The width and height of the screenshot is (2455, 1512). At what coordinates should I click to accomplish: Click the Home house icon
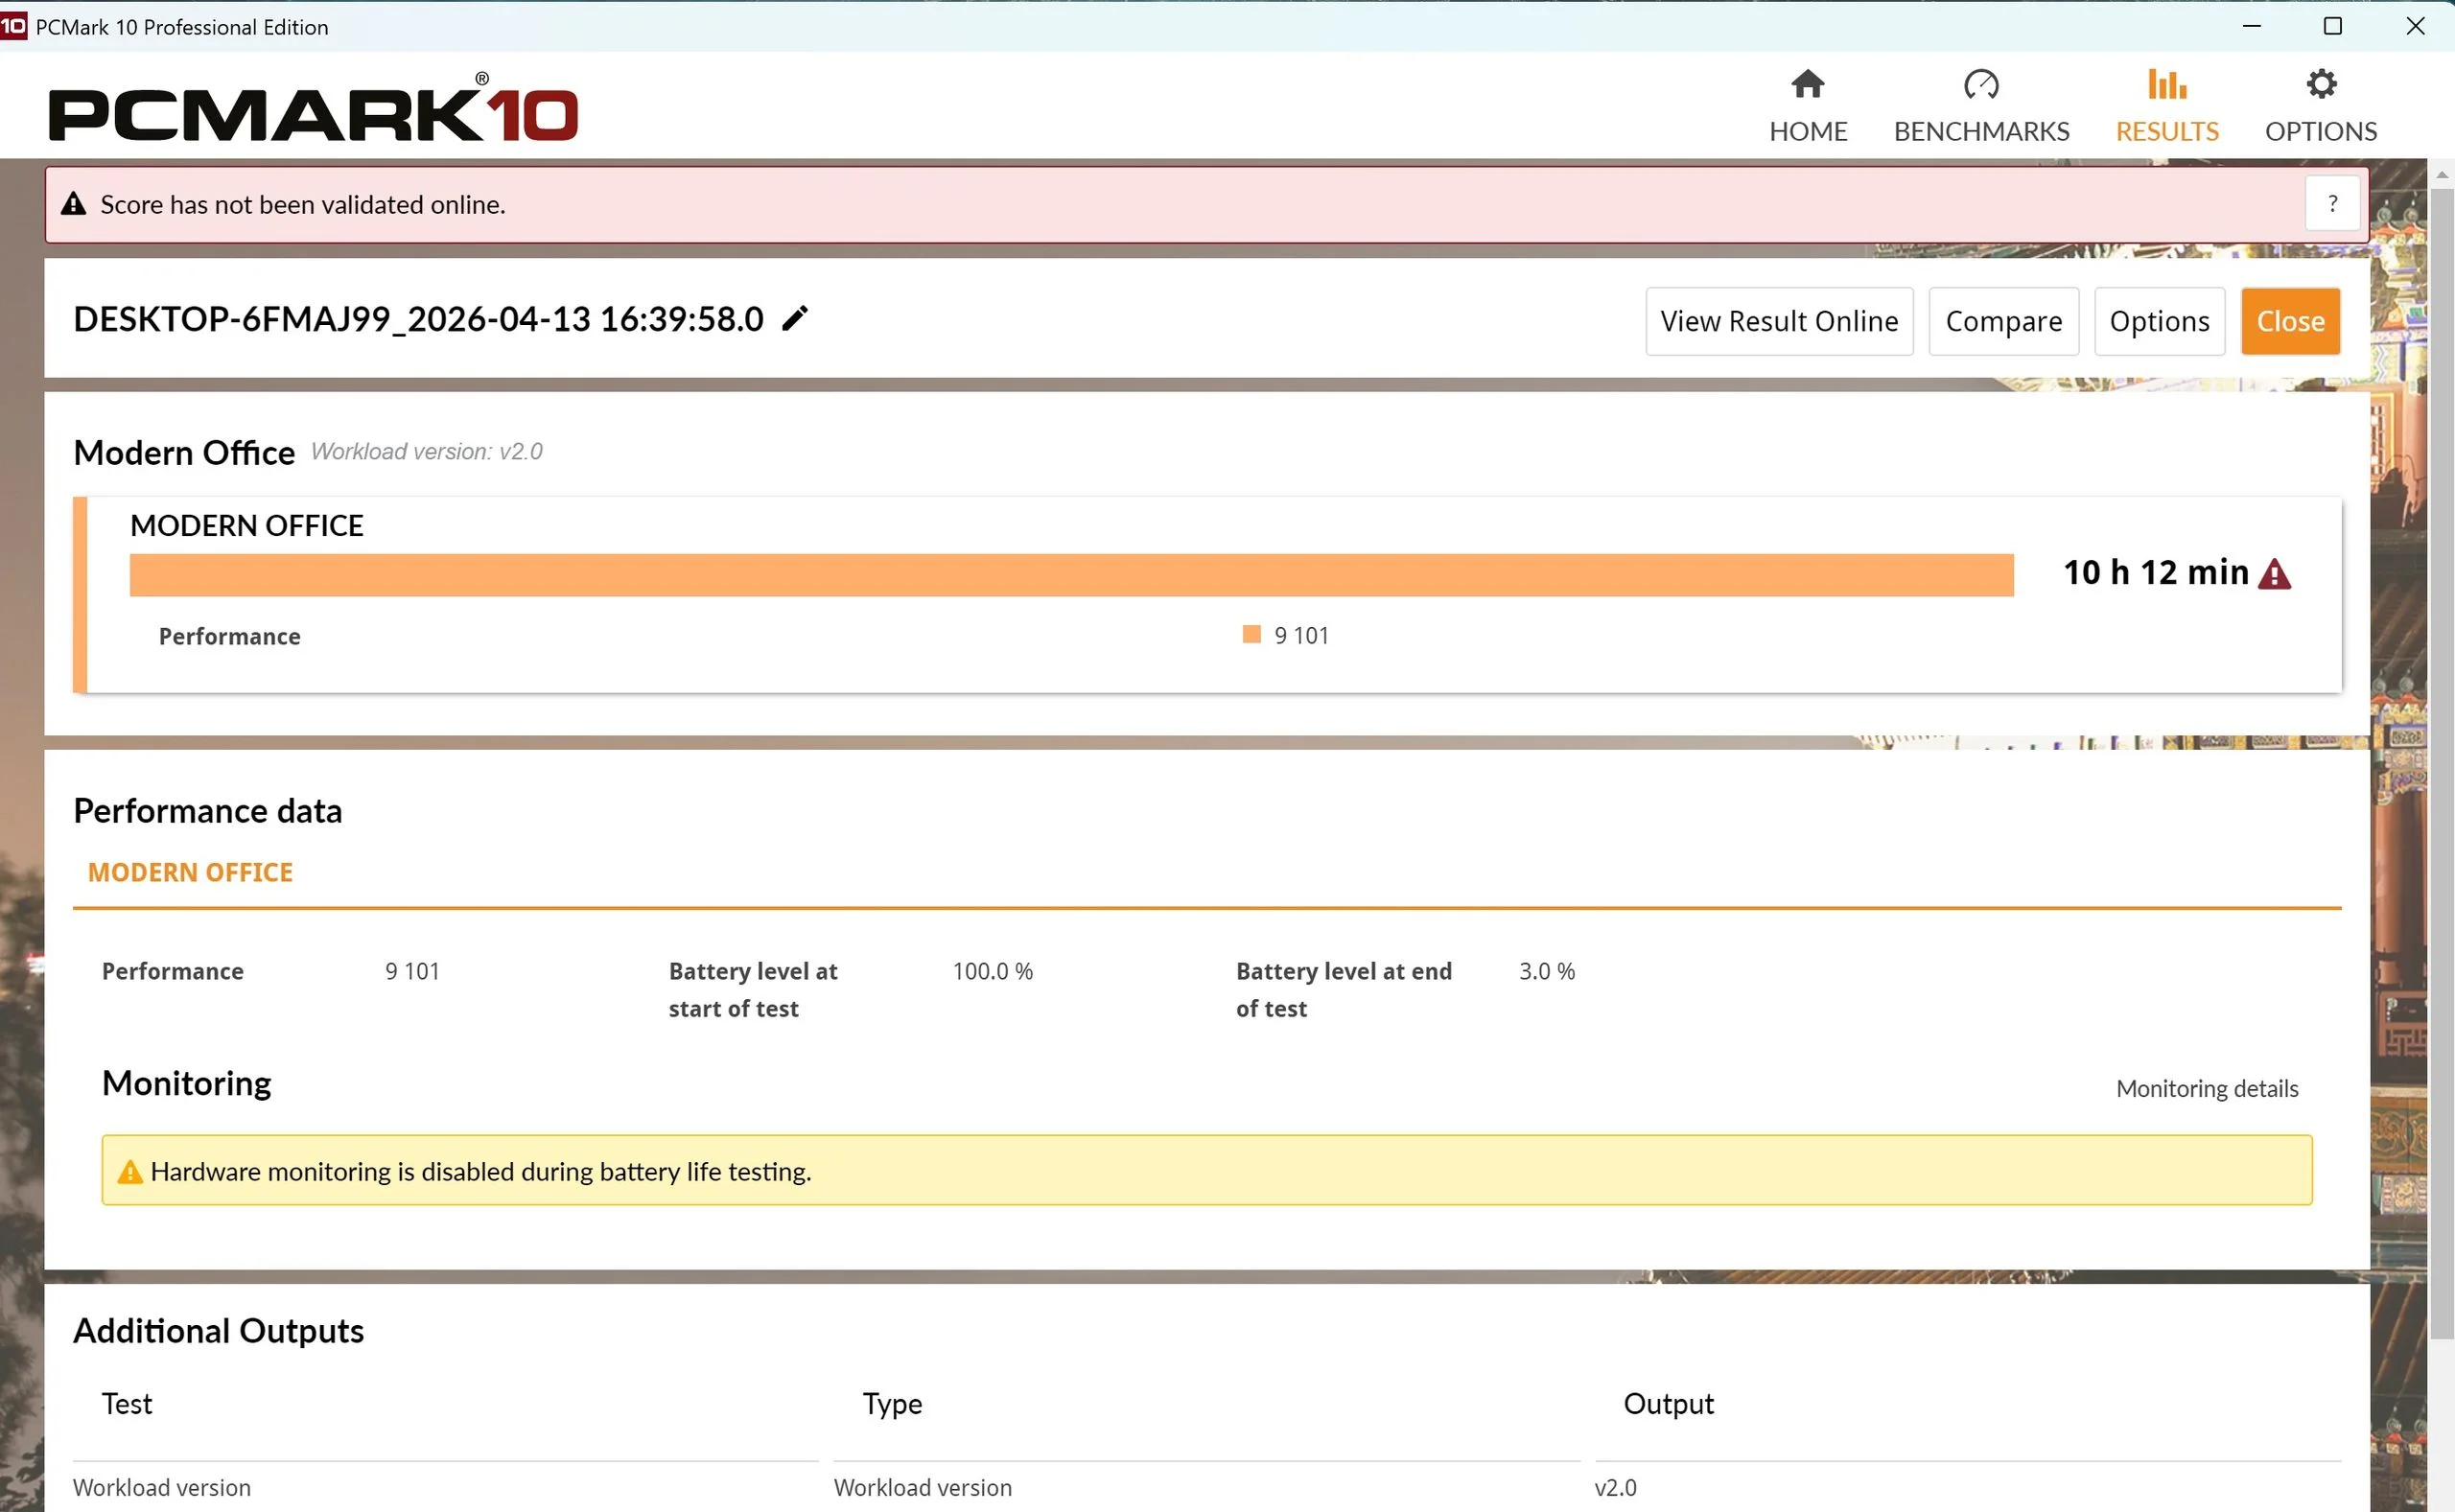point(1807,84)
